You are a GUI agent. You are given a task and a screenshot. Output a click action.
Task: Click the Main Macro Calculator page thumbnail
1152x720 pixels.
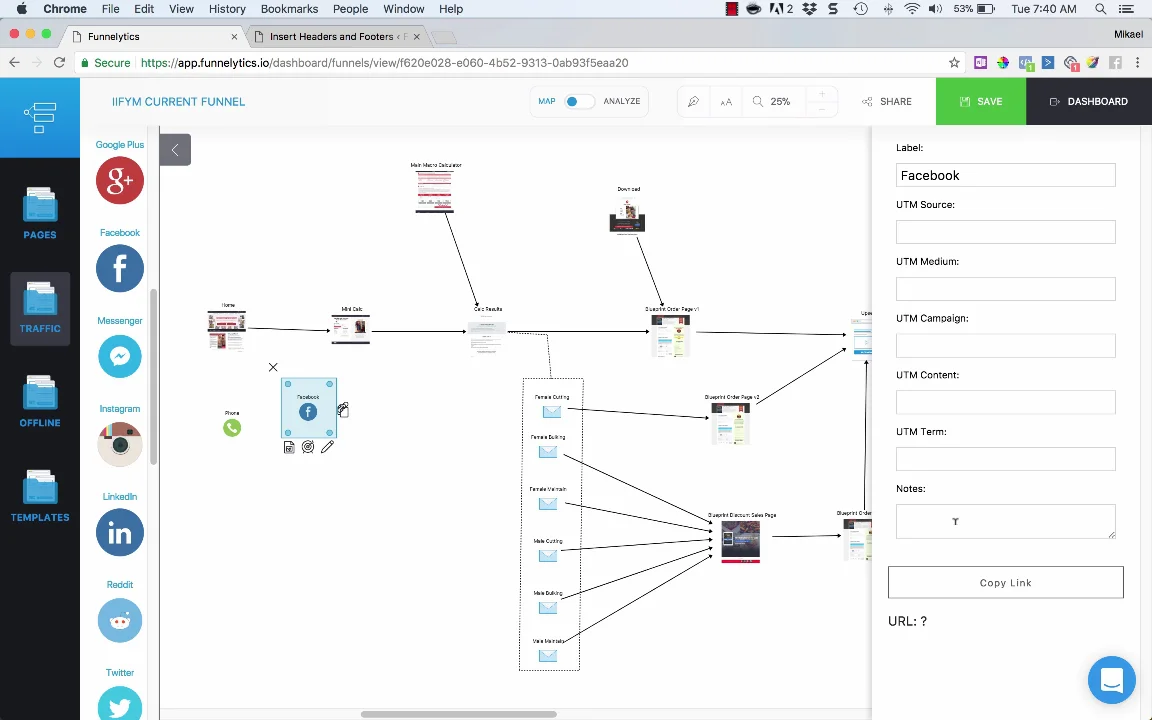pyautogui.click(x=434, y=192)
